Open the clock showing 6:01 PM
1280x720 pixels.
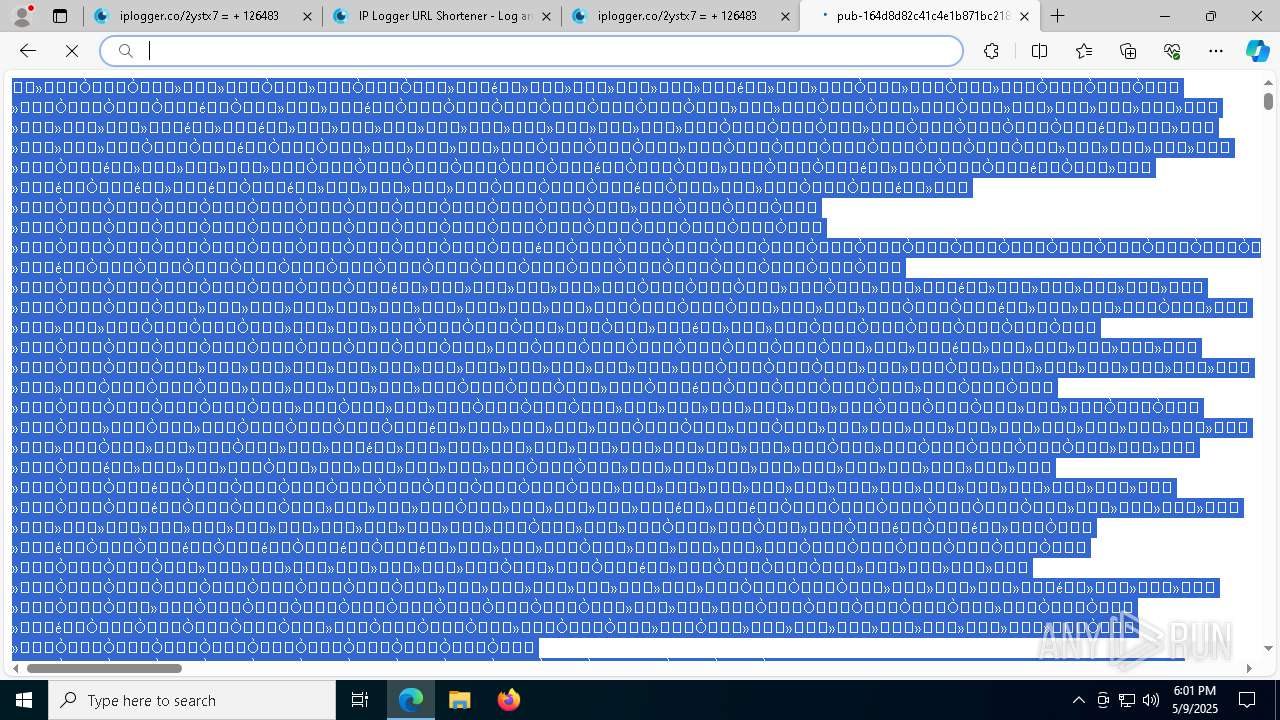1195,700
